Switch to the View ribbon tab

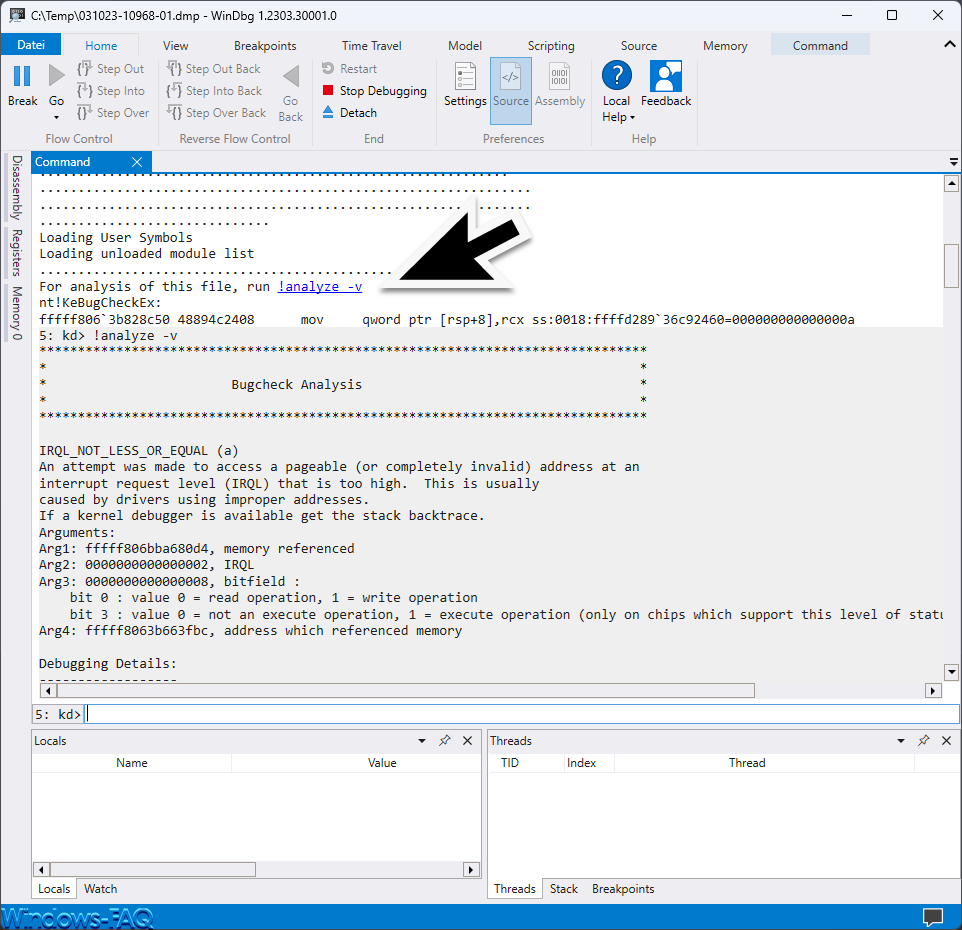click(175, 45)
